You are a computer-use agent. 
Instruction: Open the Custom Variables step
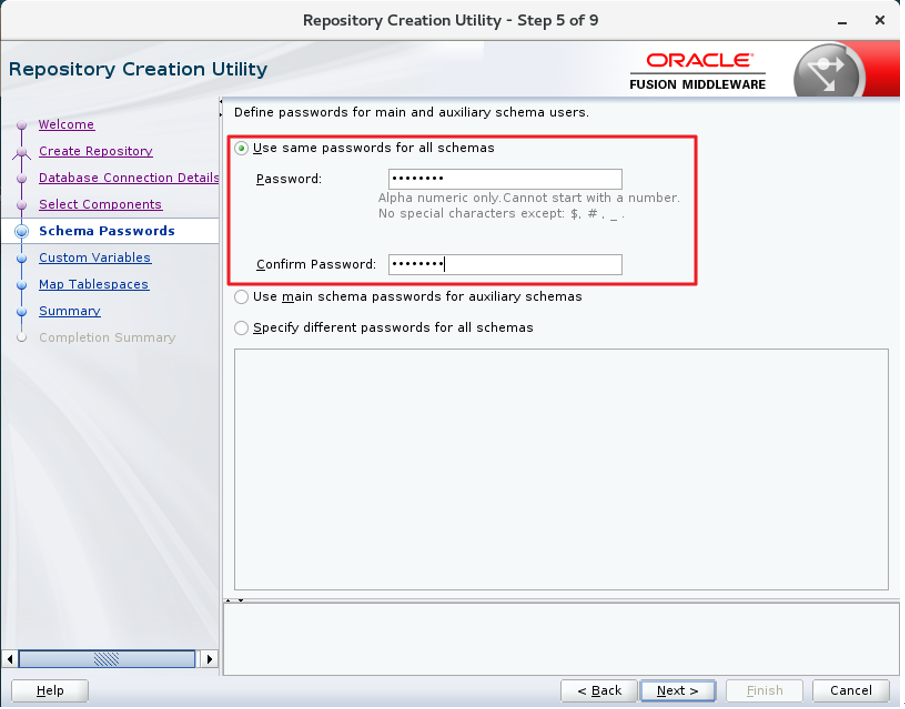click(95, 258)
